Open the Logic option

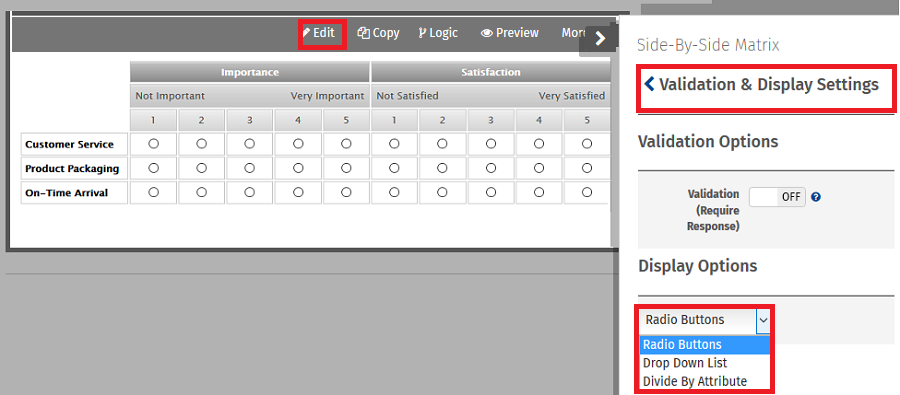438,33
